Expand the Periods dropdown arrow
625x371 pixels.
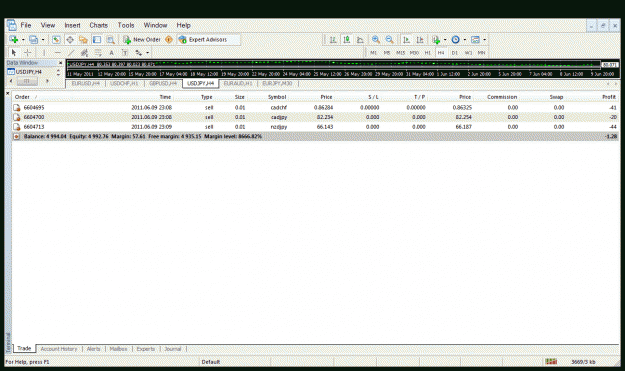pos(465,40)
